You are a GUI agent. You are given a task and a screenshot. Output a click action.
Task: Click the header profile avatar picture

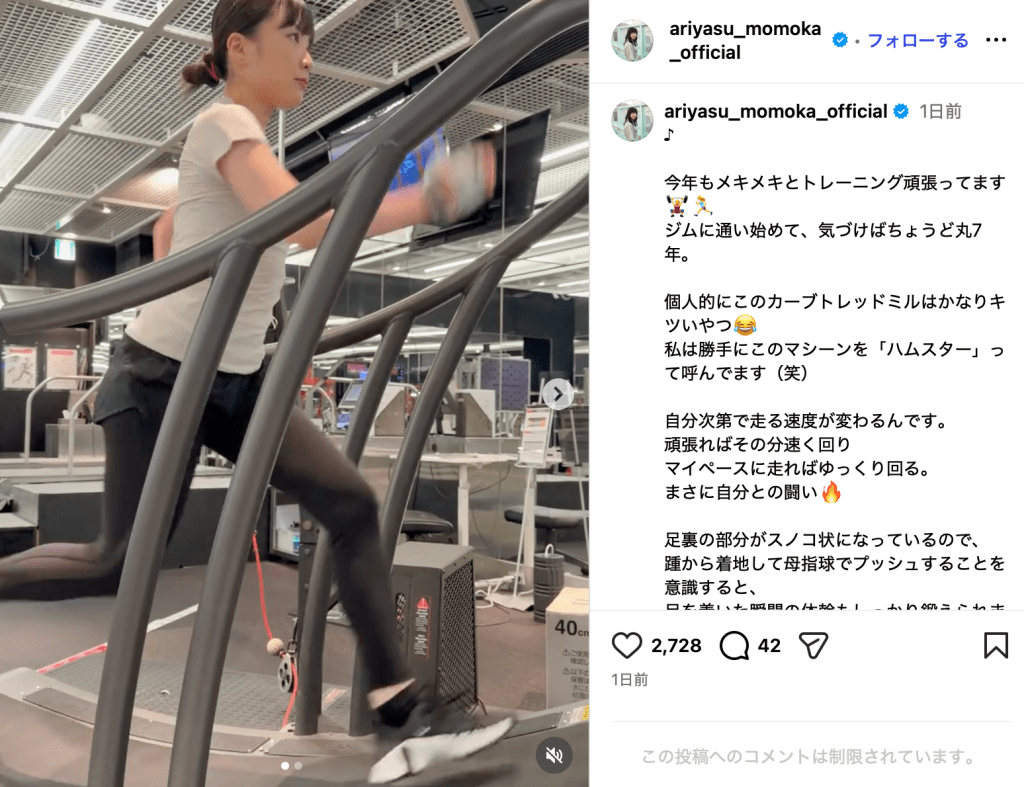coord(632,40)
